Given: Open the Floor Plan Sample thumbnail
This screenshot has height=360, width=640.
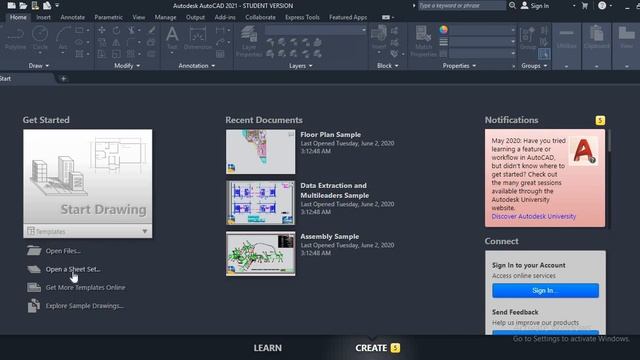Looking at the screenshot, I should 260,152.
